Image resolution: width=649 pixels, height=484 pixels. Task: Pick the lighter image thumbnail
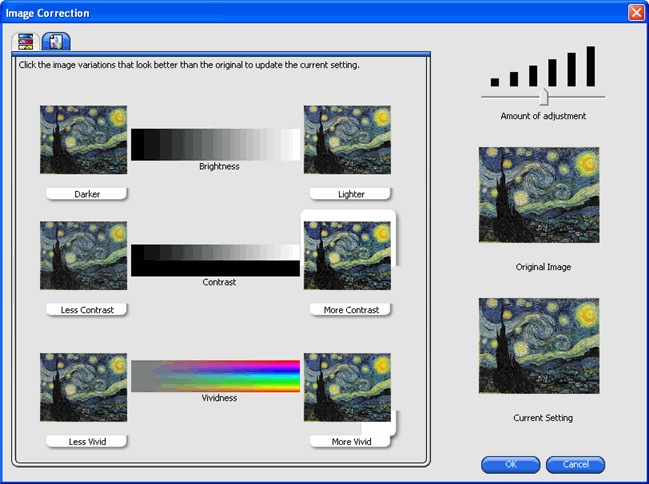(x=347, y=140)
